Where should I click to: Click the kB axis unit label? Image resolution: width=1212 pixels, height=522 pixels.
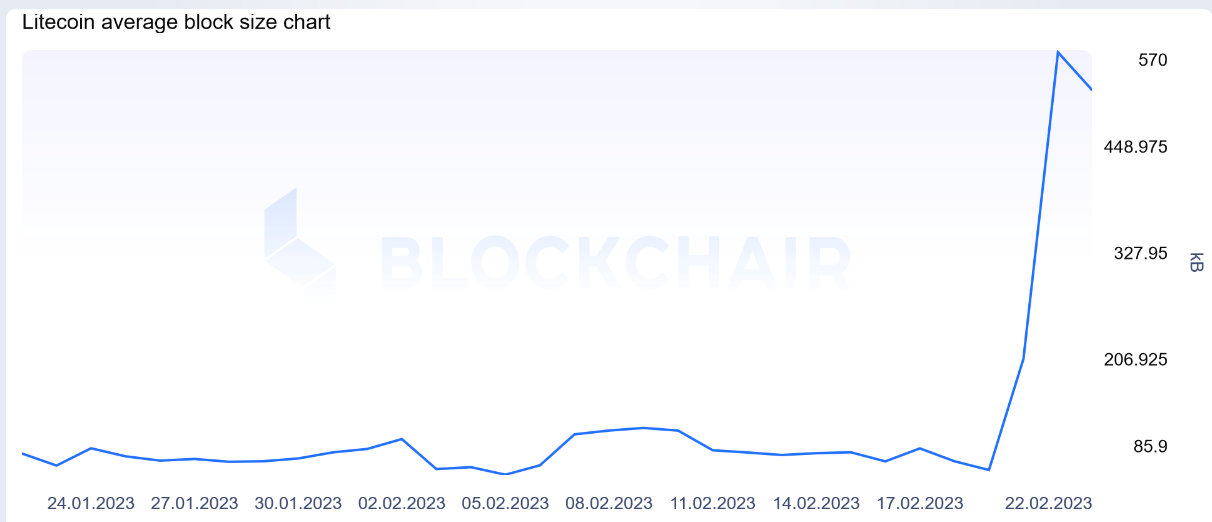1196,262
